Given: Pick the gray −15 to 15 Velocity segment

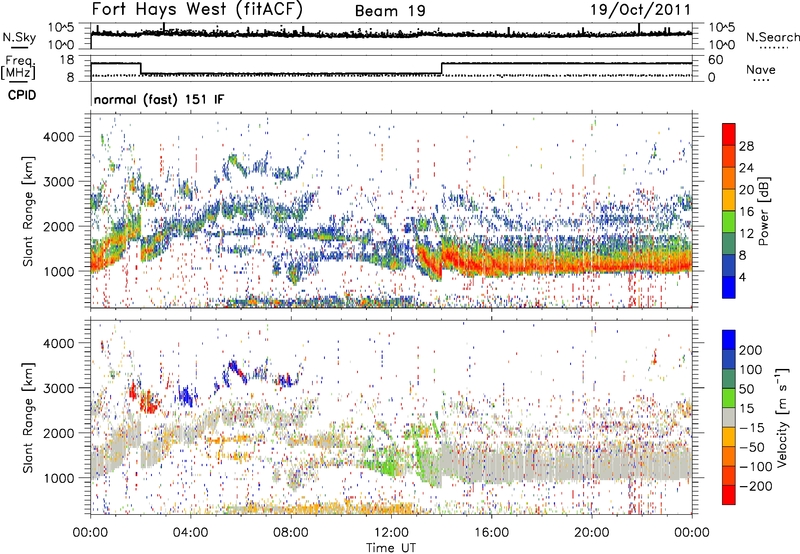Looking at the screenshot, I should coord(729,417).
